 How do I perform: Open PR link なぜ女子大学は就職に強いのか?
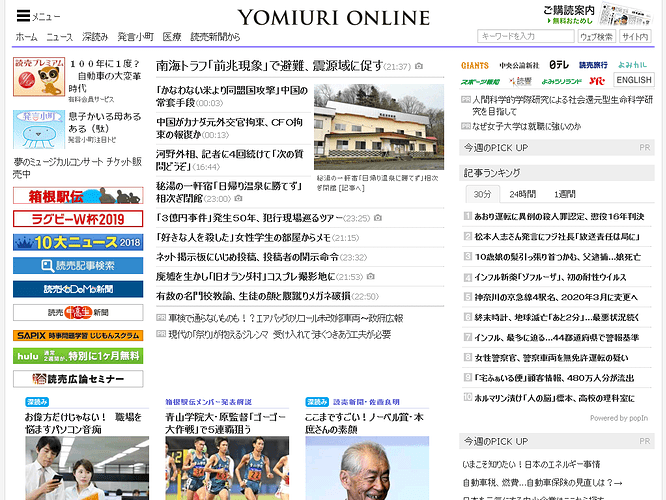click(x=527, y=126)
